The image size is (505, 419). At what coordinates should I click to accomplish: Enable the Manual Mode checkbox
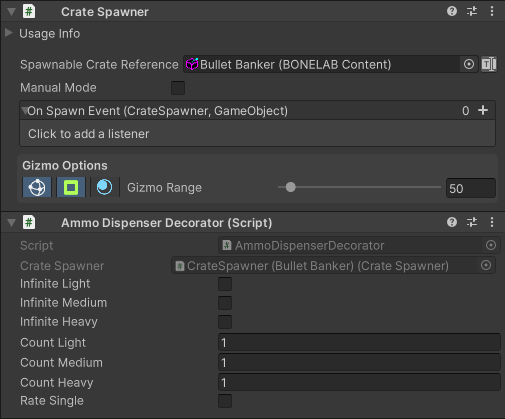[178, 88]
